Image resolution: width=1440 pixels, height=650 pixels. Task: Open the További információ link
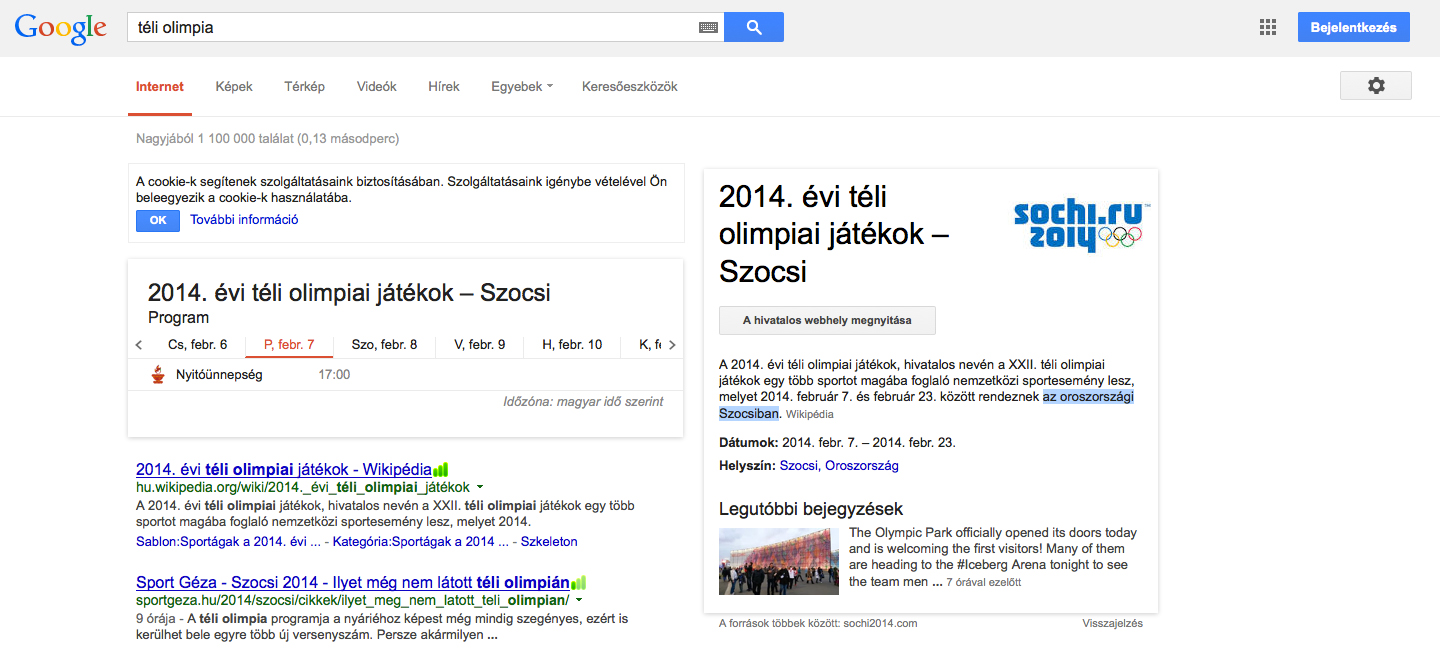pyautogui.click(x=245, y=220)
